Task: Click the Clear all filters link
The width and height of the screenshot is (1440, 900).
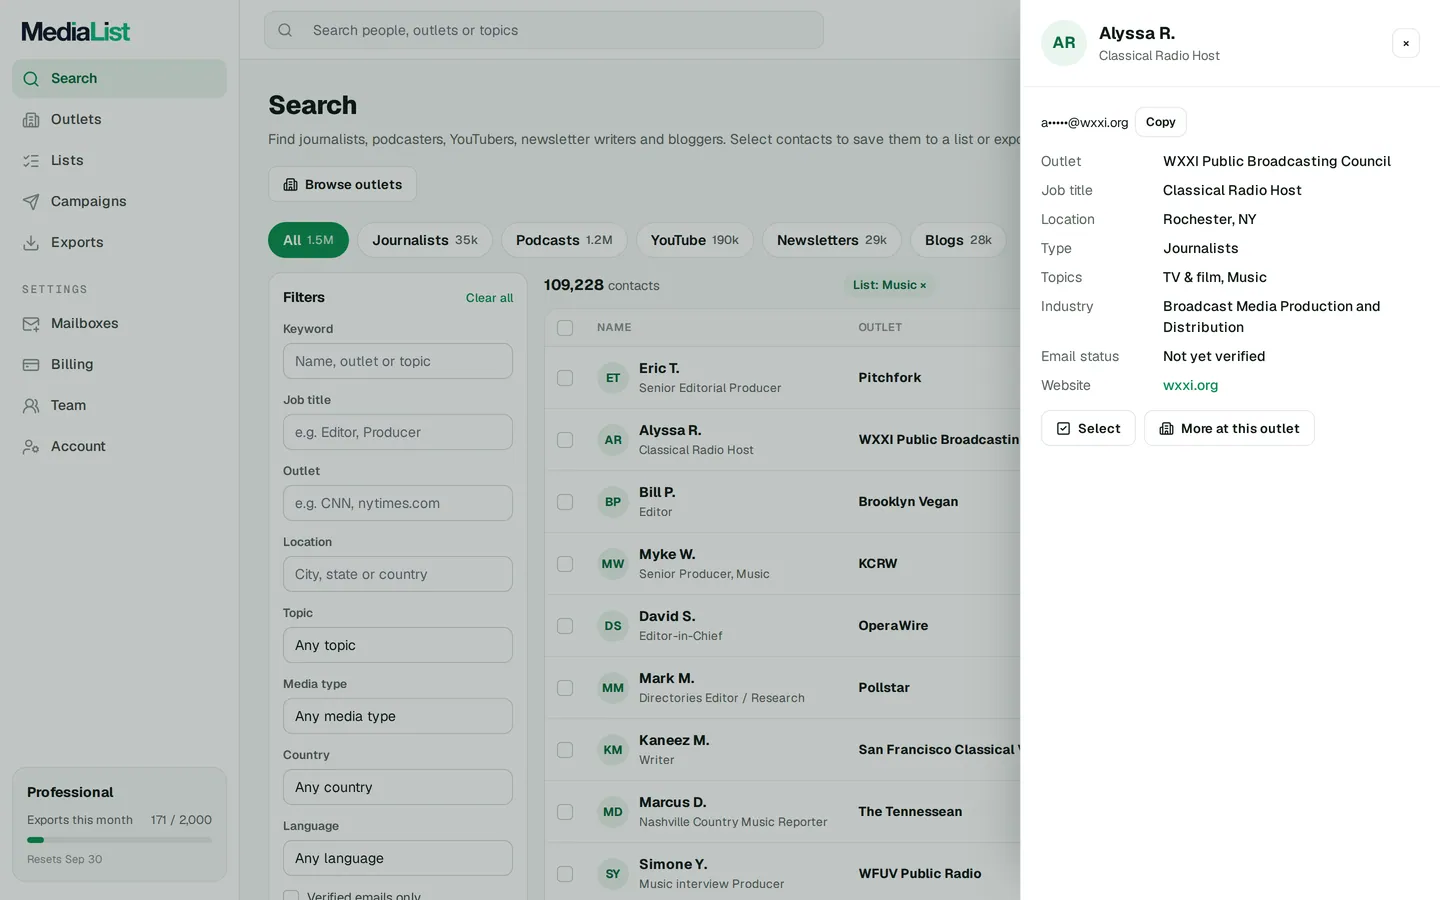Action: pyautogui.click(x=489, y=298)
